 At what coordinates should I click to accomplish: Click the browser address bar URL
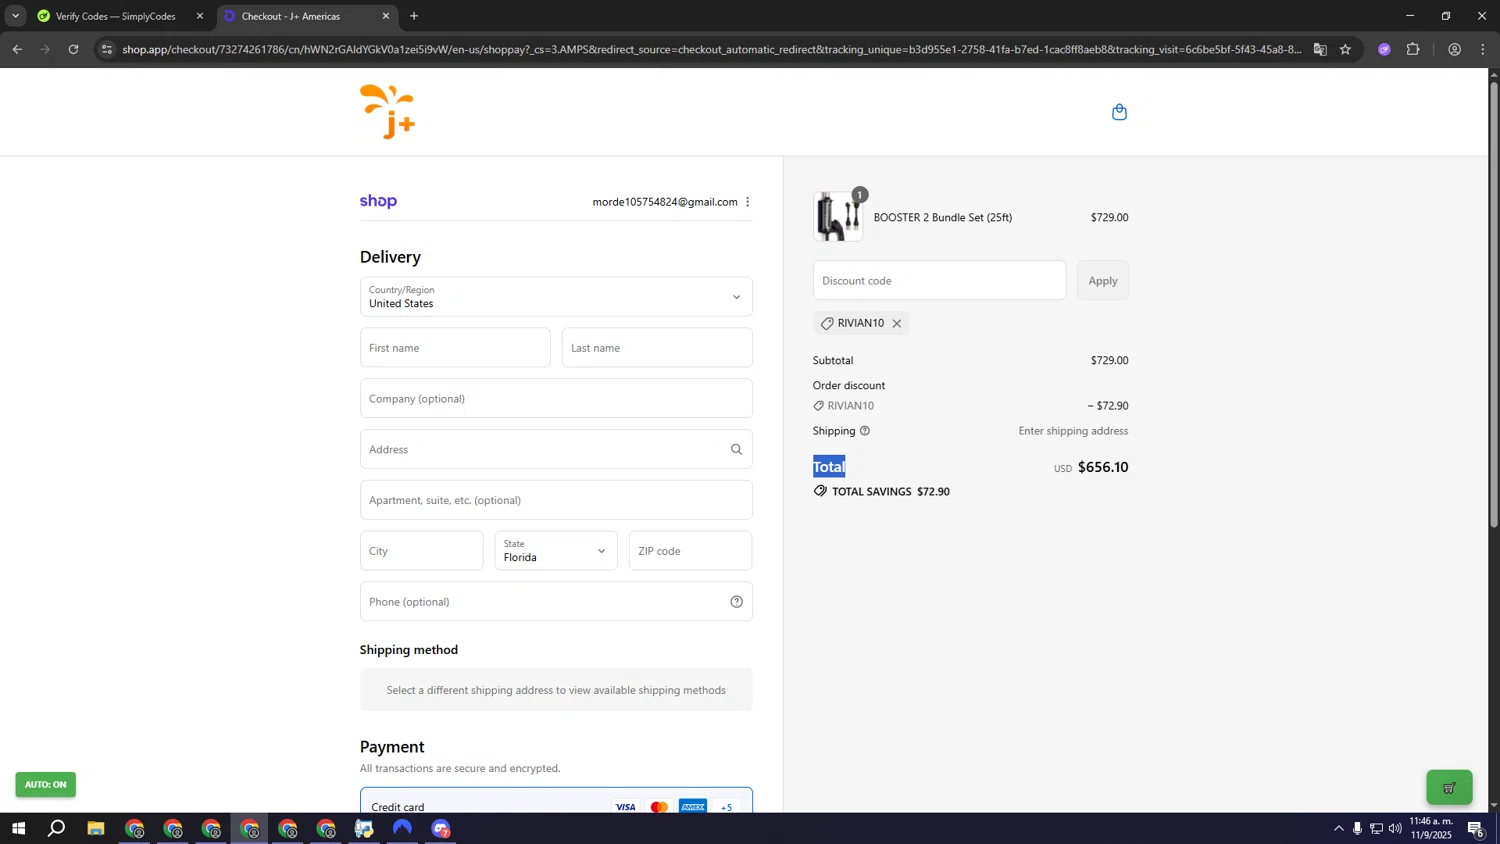[710, 49]
